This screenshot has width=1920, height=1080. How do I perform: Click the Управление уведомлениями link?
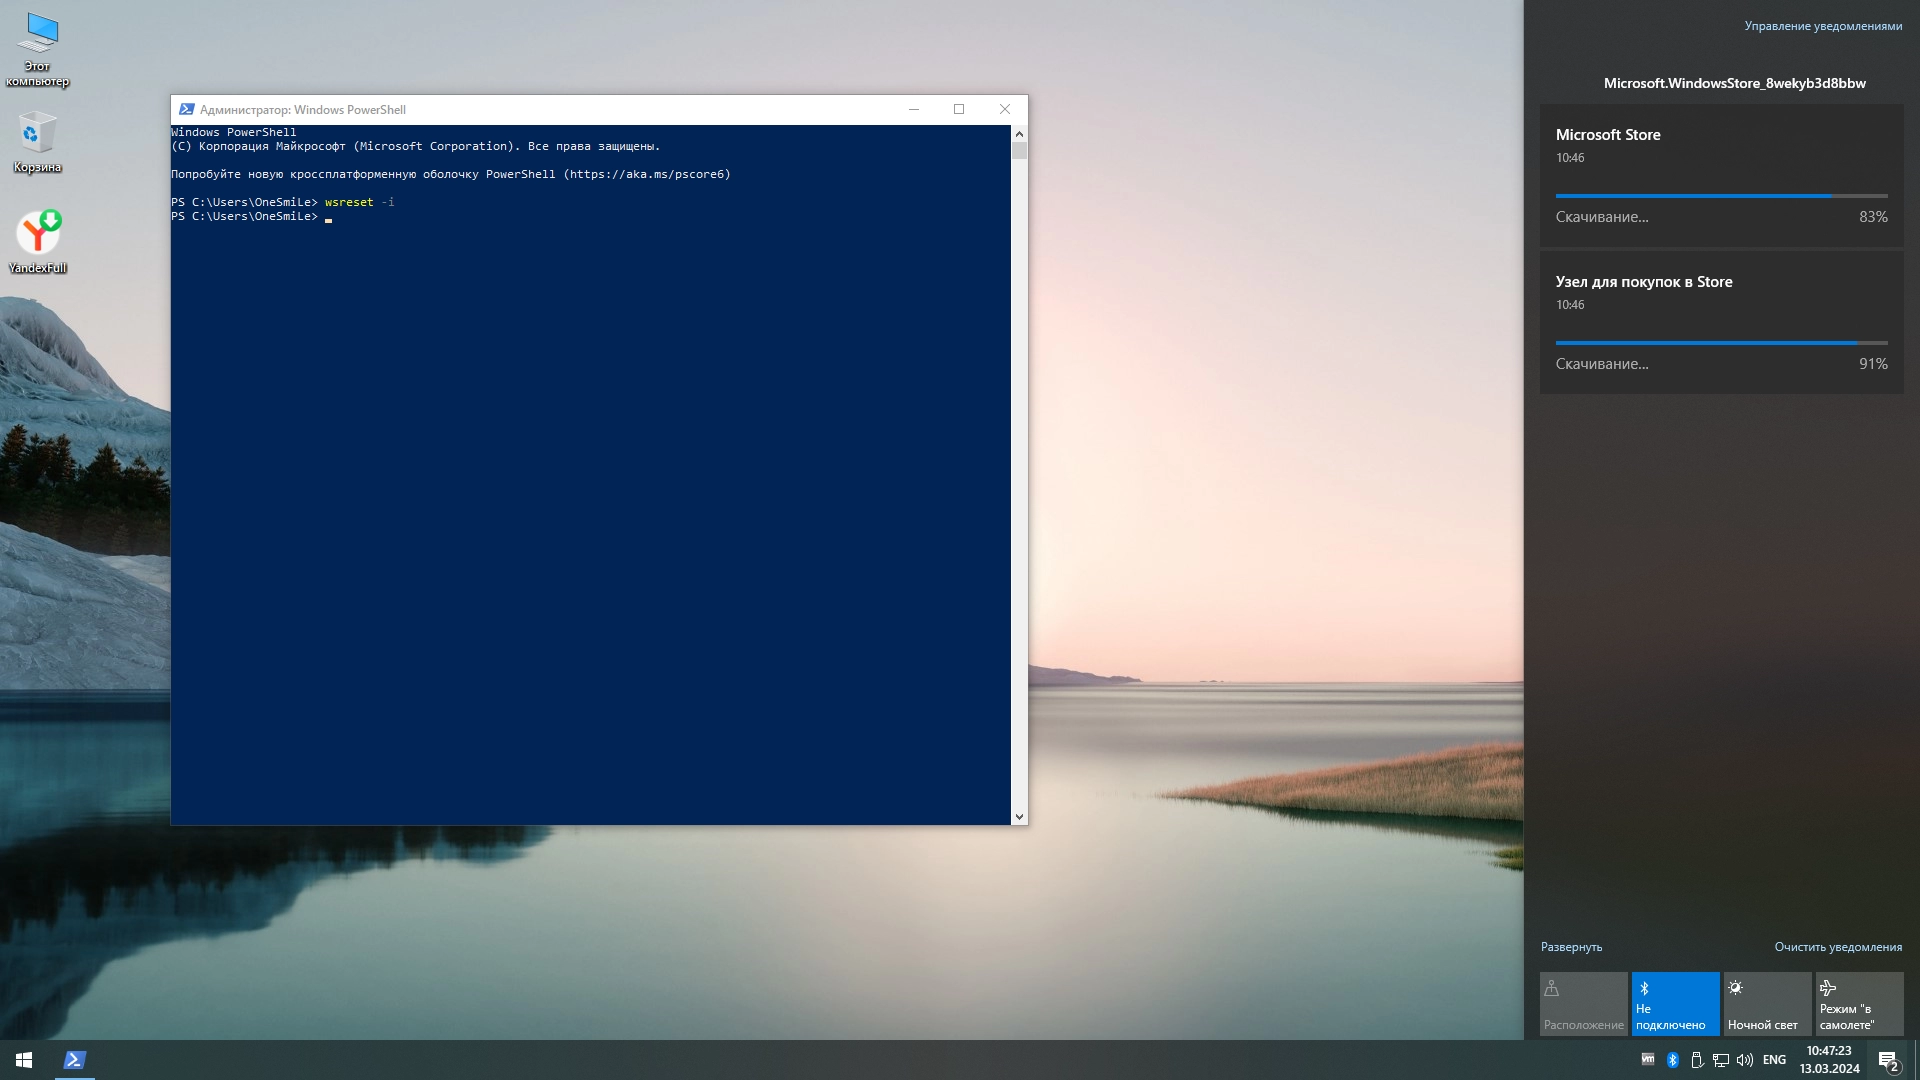point(1823,26)
